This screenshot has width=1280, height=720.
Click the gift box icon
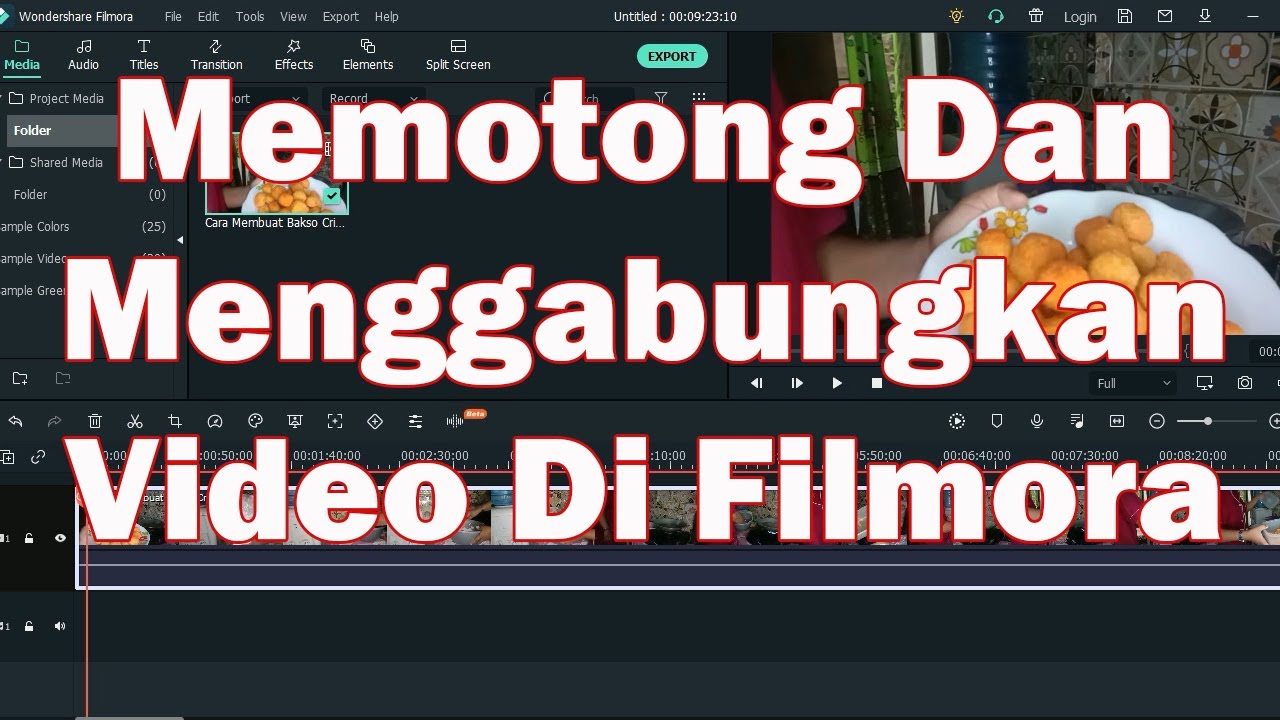1035,16
